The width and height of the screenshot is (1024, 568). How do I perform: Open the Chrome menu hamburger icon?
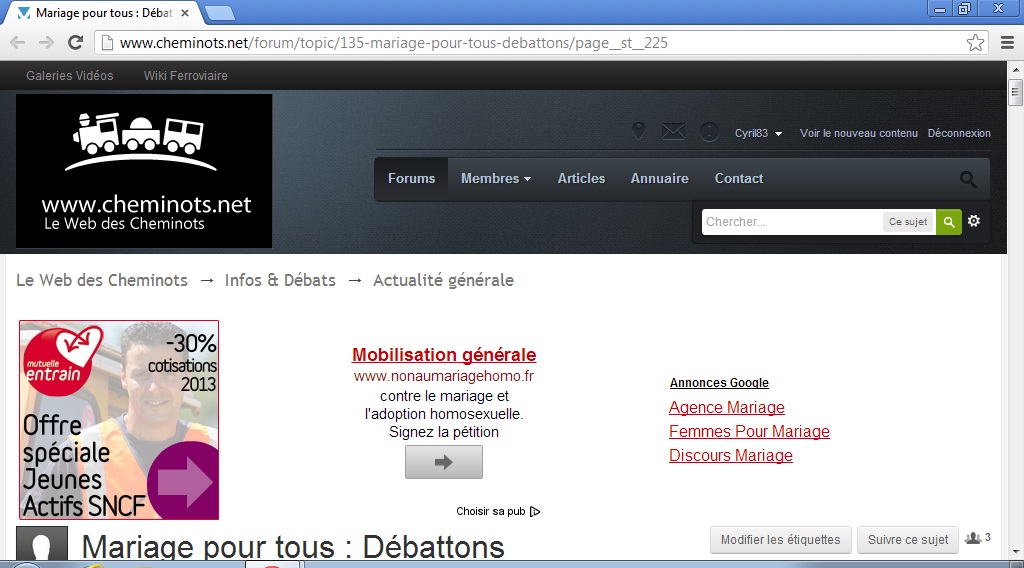click(x=1008, y=43)
